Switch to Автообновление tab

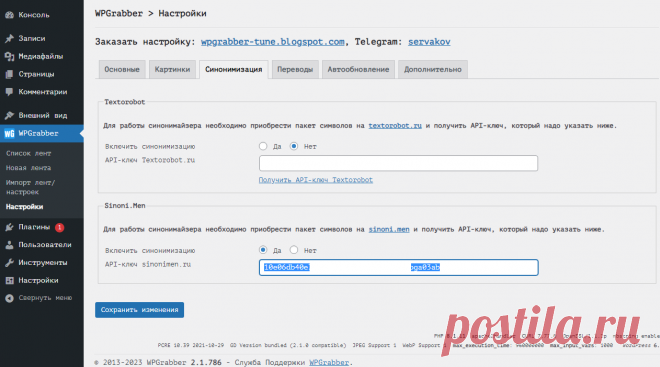coord(358,69)
